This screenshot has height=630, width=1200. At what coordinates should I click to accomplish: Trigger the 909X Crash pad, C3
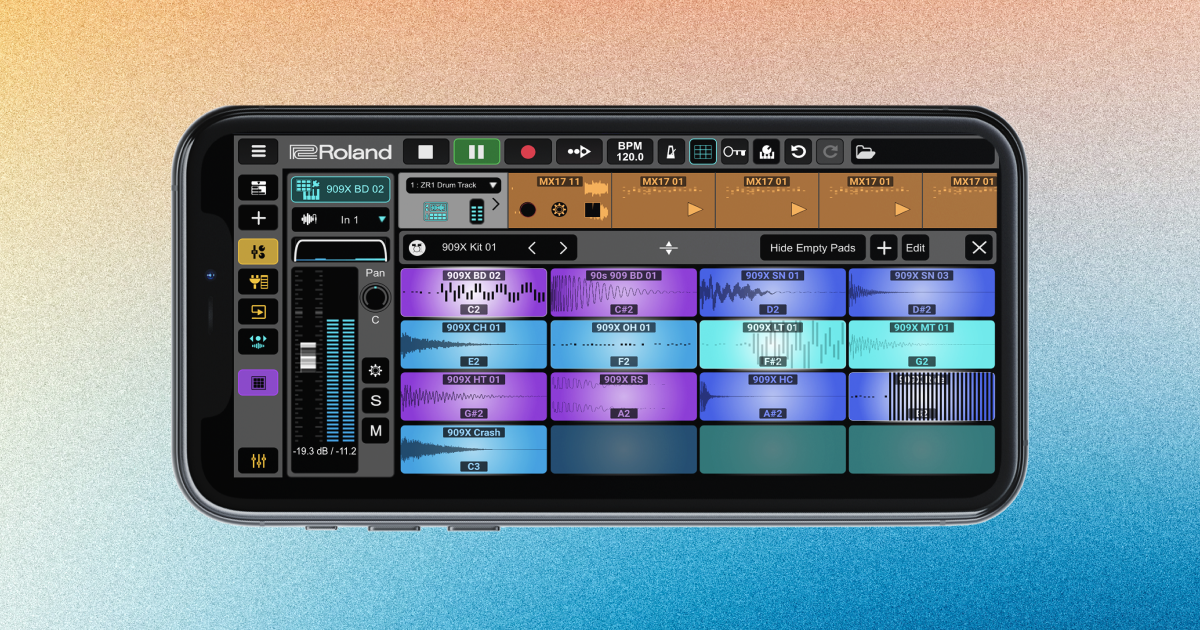click(x=474, y=449)
